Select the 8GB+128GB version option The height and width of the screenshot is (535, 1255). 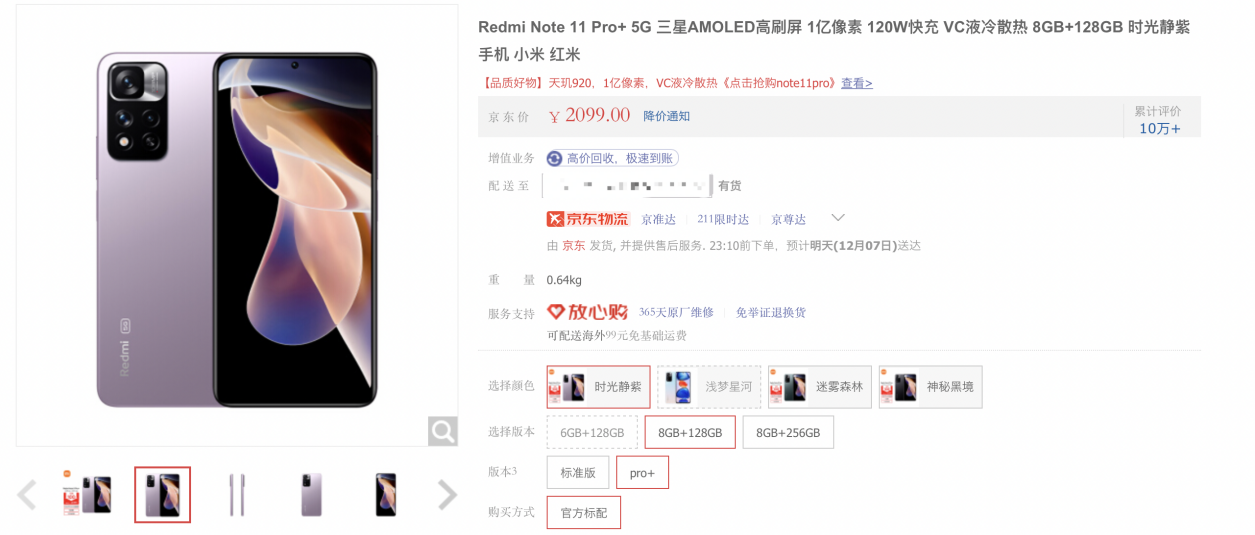point(690,432)
